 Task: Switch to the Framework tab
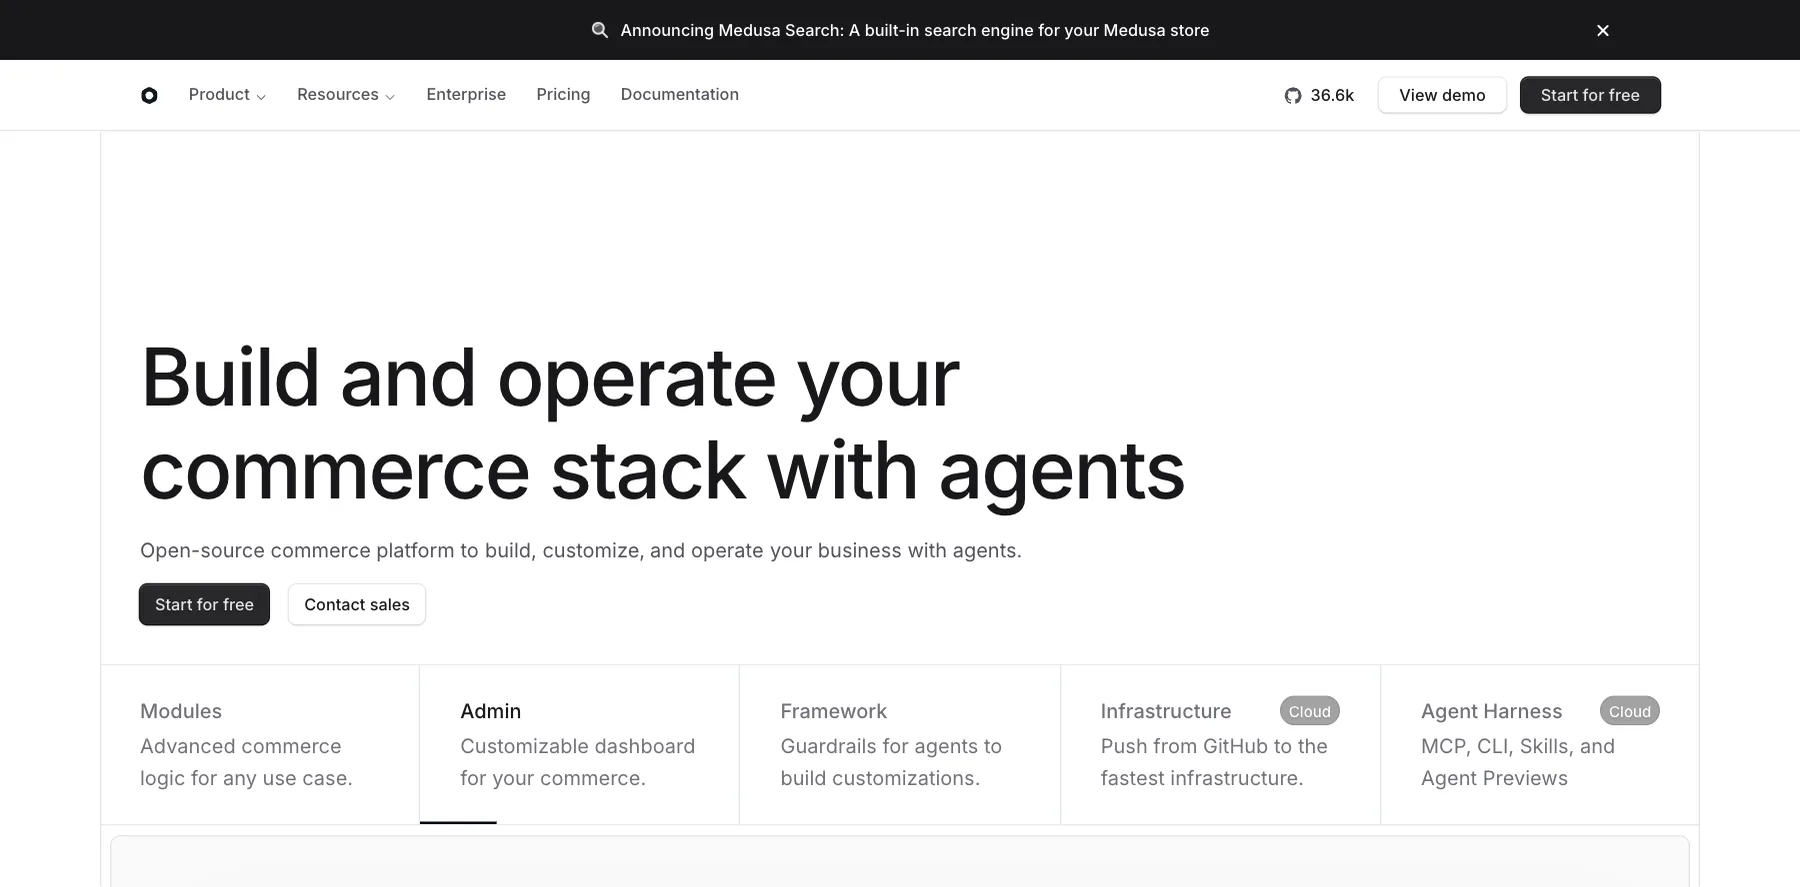900,744
